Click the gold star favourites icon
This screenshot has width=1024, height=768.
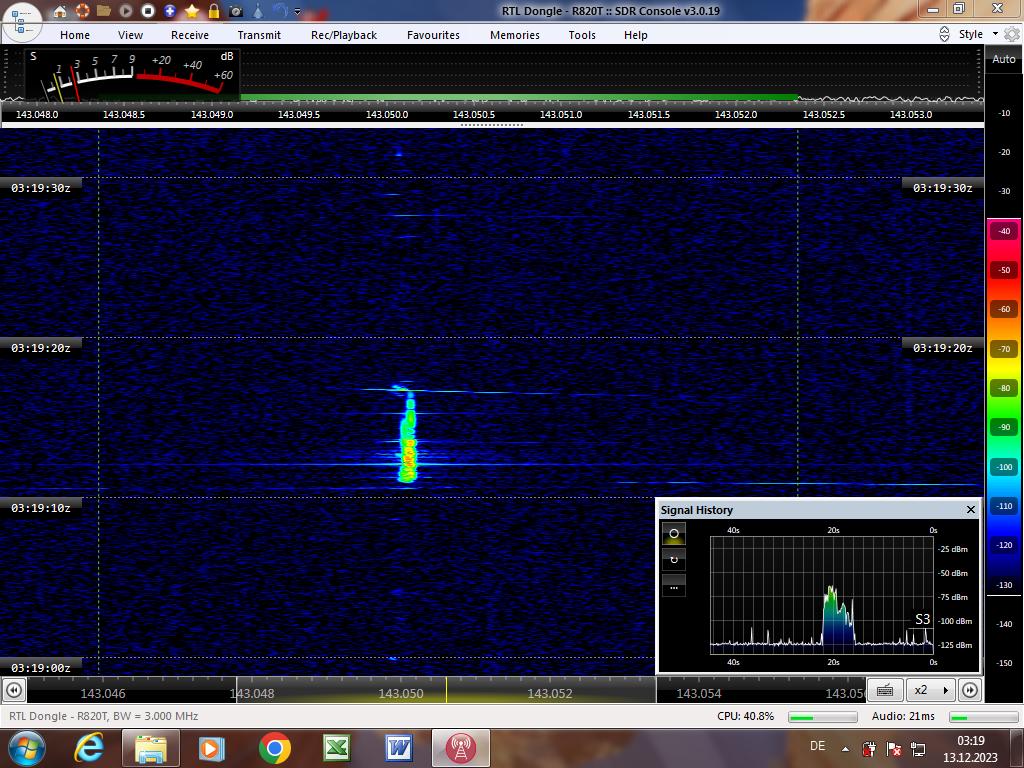[x=192, y=11]
